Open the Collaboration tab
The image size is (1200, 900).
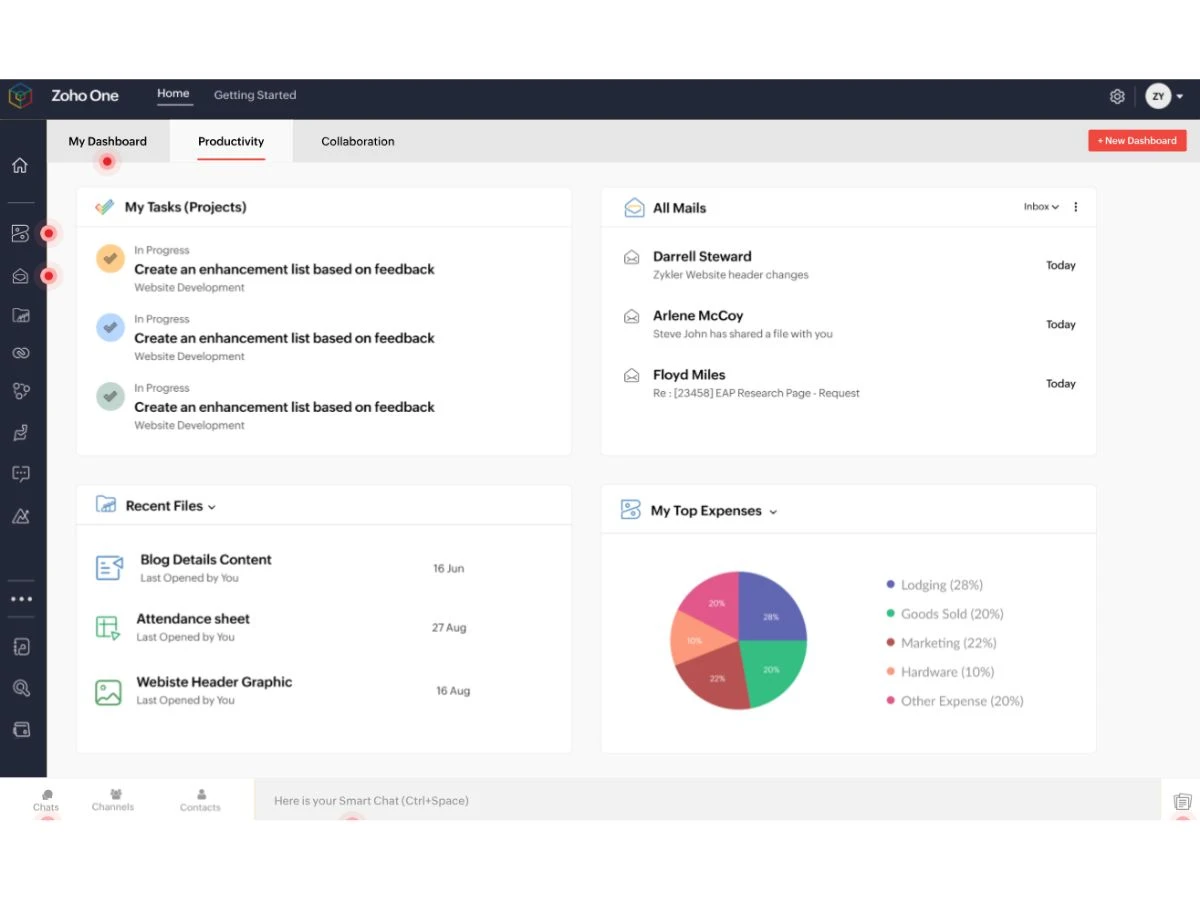pyautogui.click(x=358, y=141)
